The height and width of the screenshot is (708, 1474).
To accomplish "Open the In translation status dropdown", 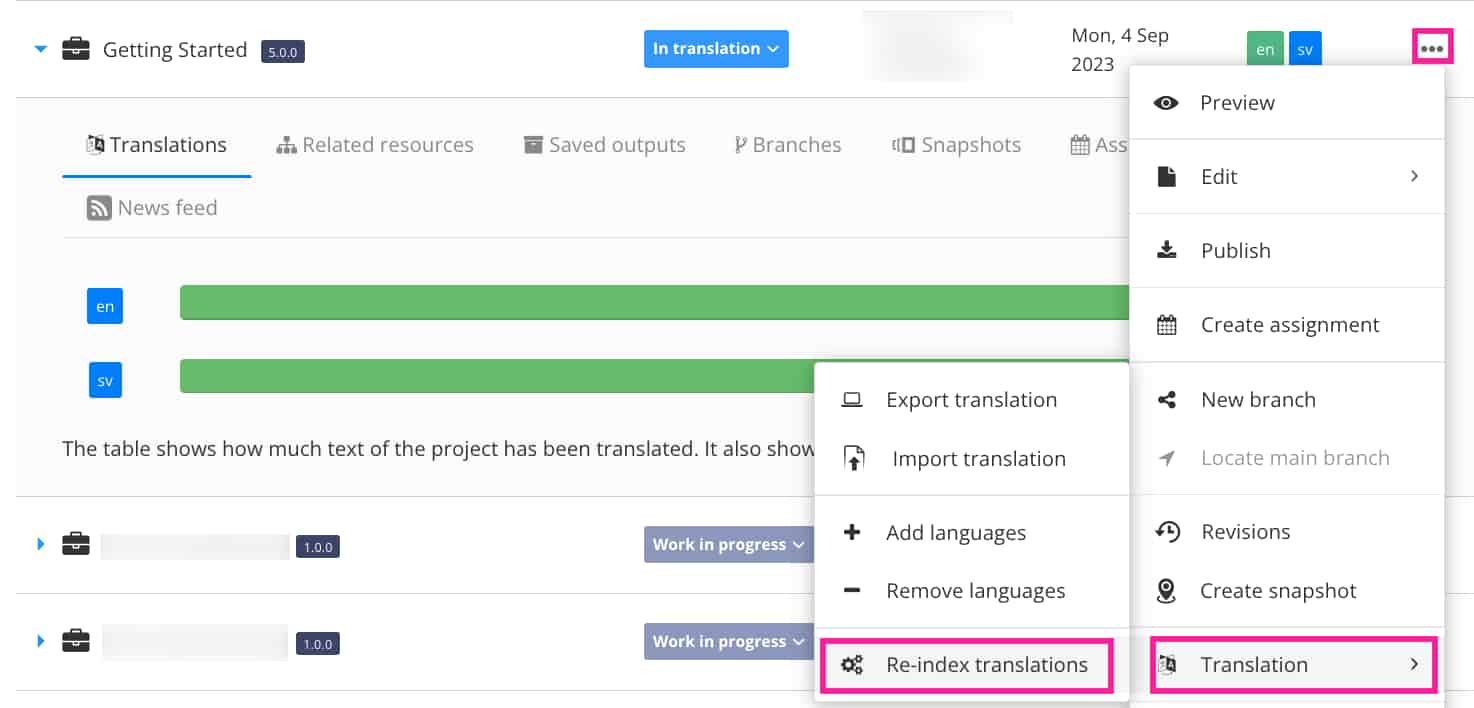I will click(x=716, y=48).
